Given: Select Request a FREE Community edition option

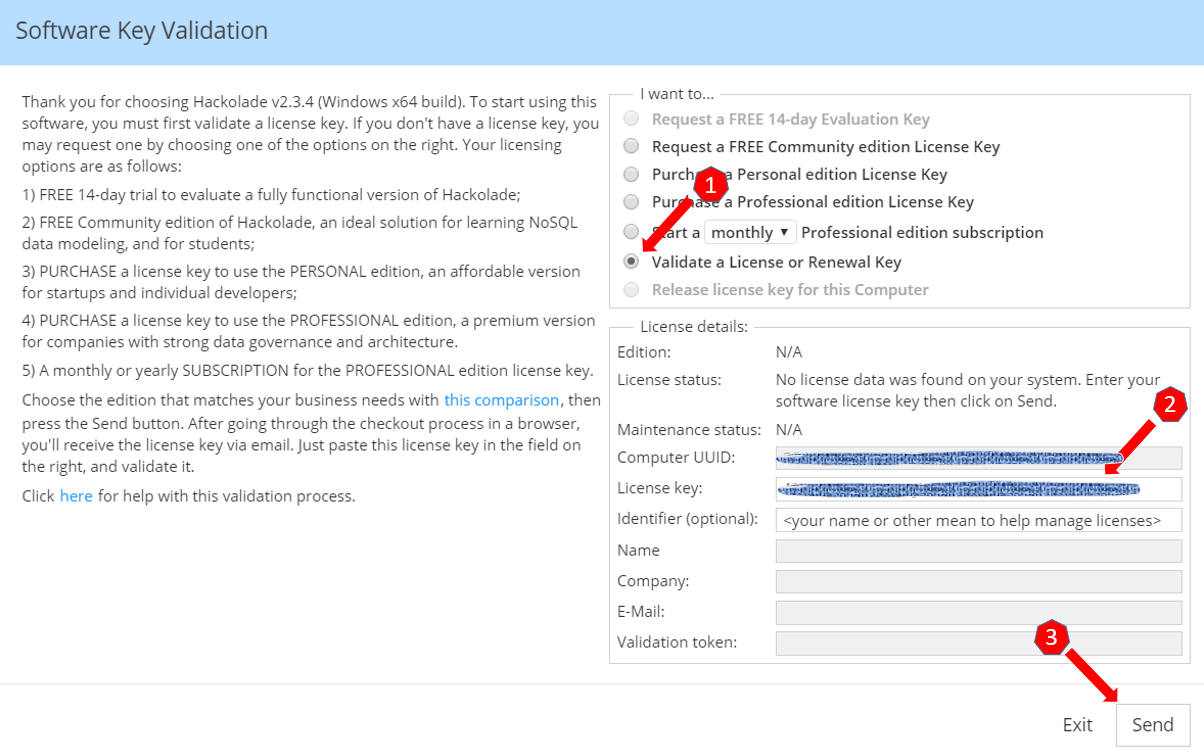Looking at the screenshot, I should click(631, 147).
